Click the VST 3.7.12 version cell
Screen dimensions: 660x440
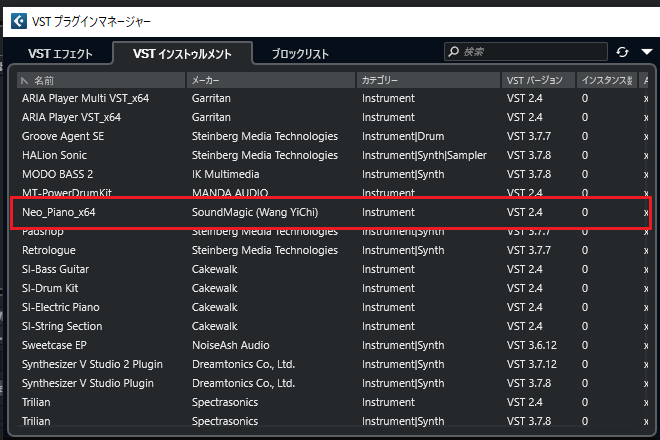pos(532,364)
